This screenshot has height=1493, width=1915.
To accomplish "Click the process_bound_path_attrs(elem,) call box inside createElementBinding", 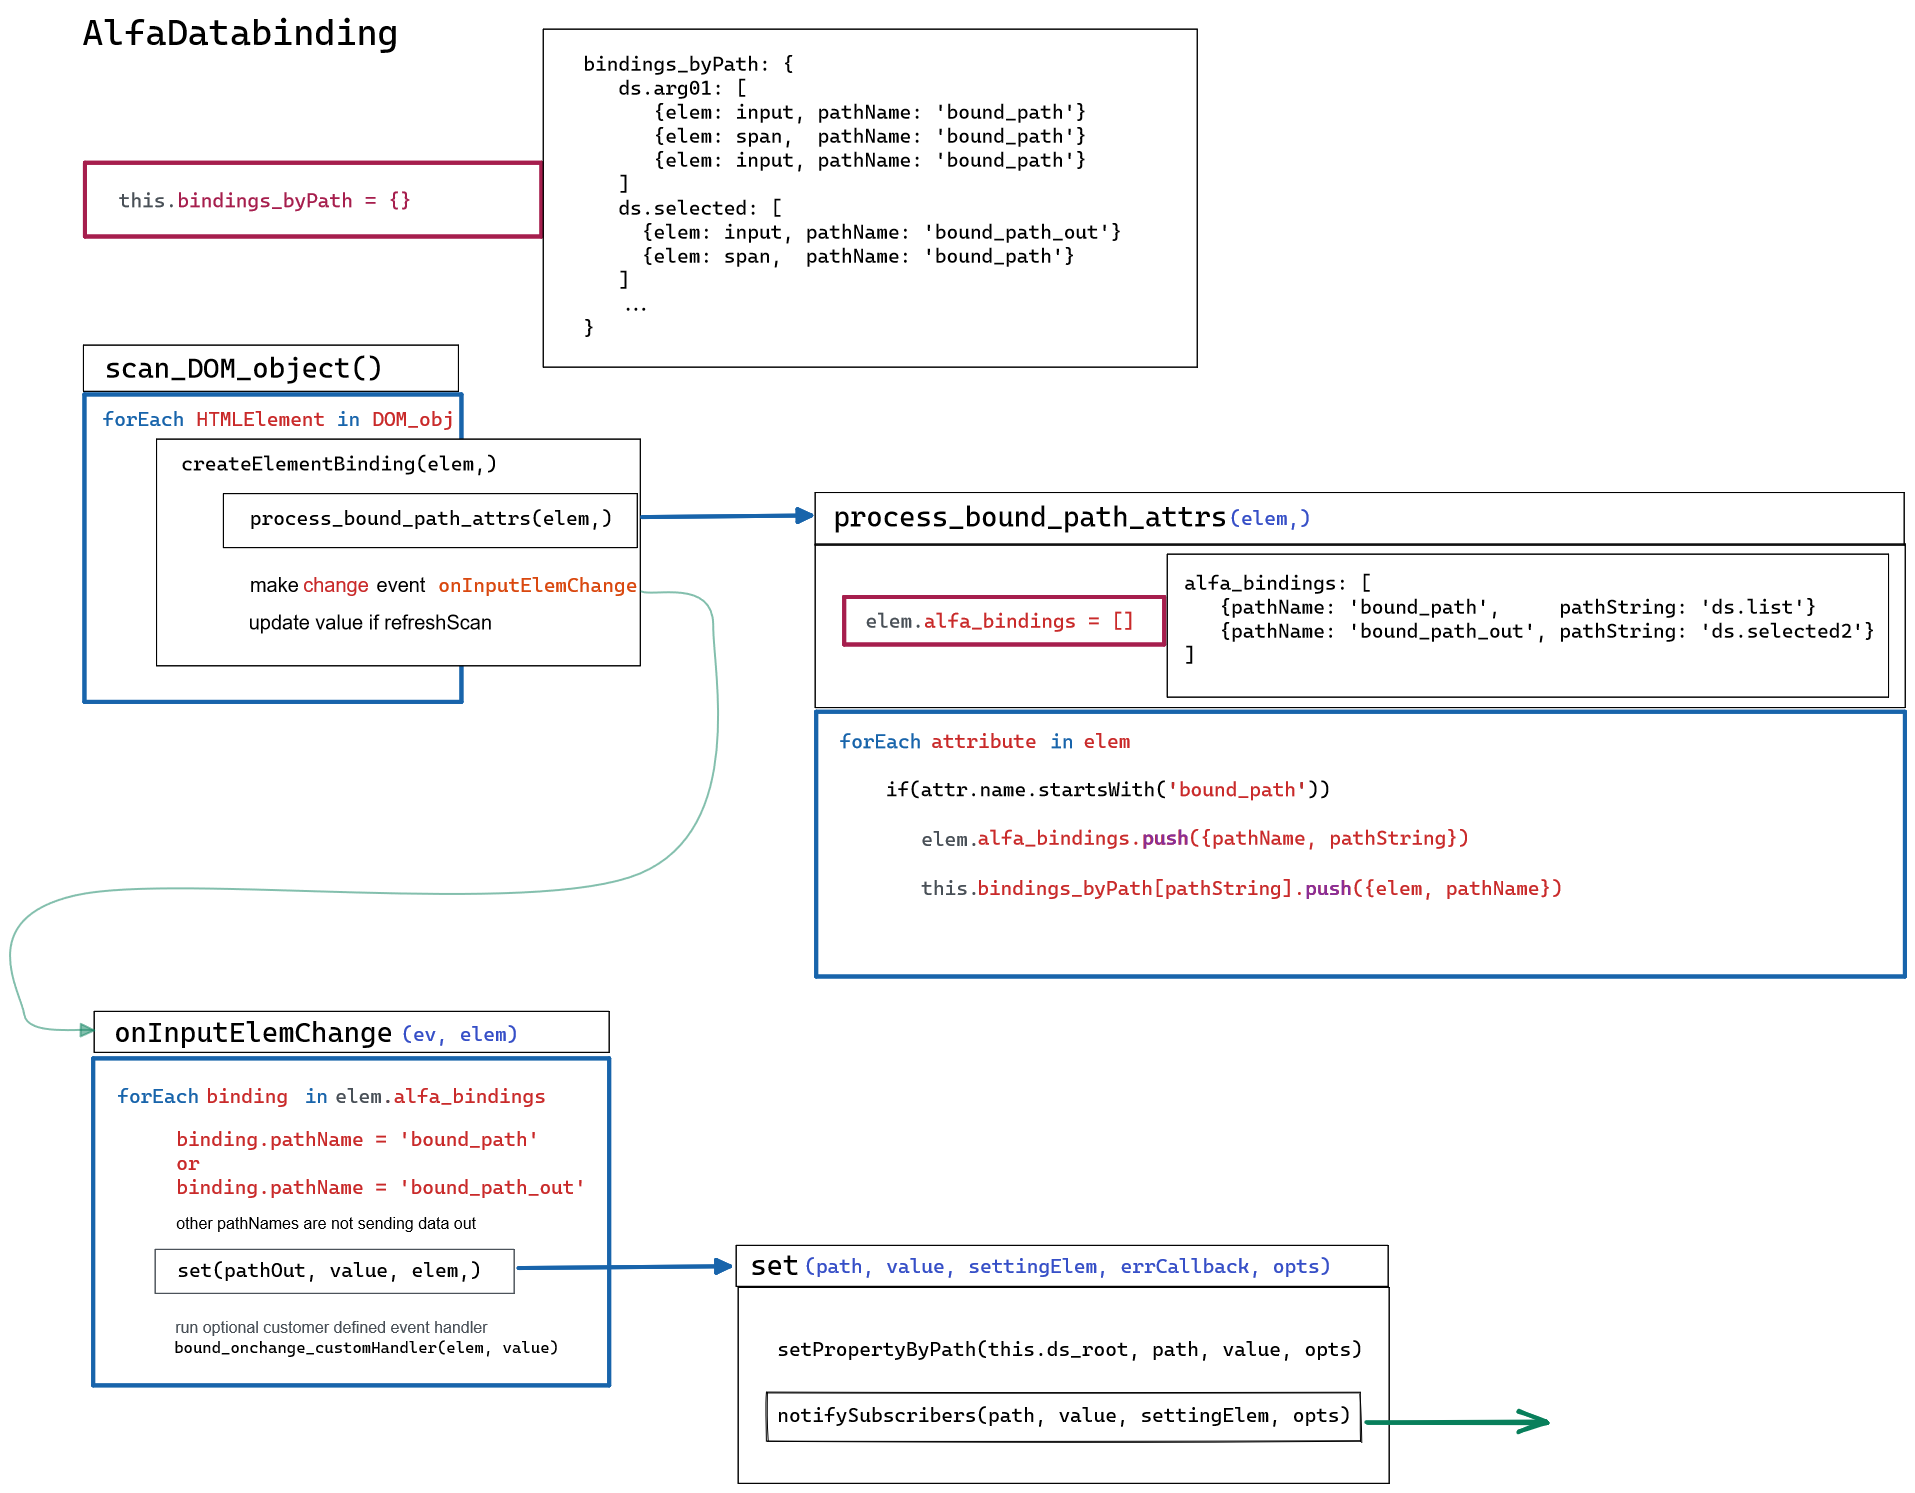I will point(430,519).
